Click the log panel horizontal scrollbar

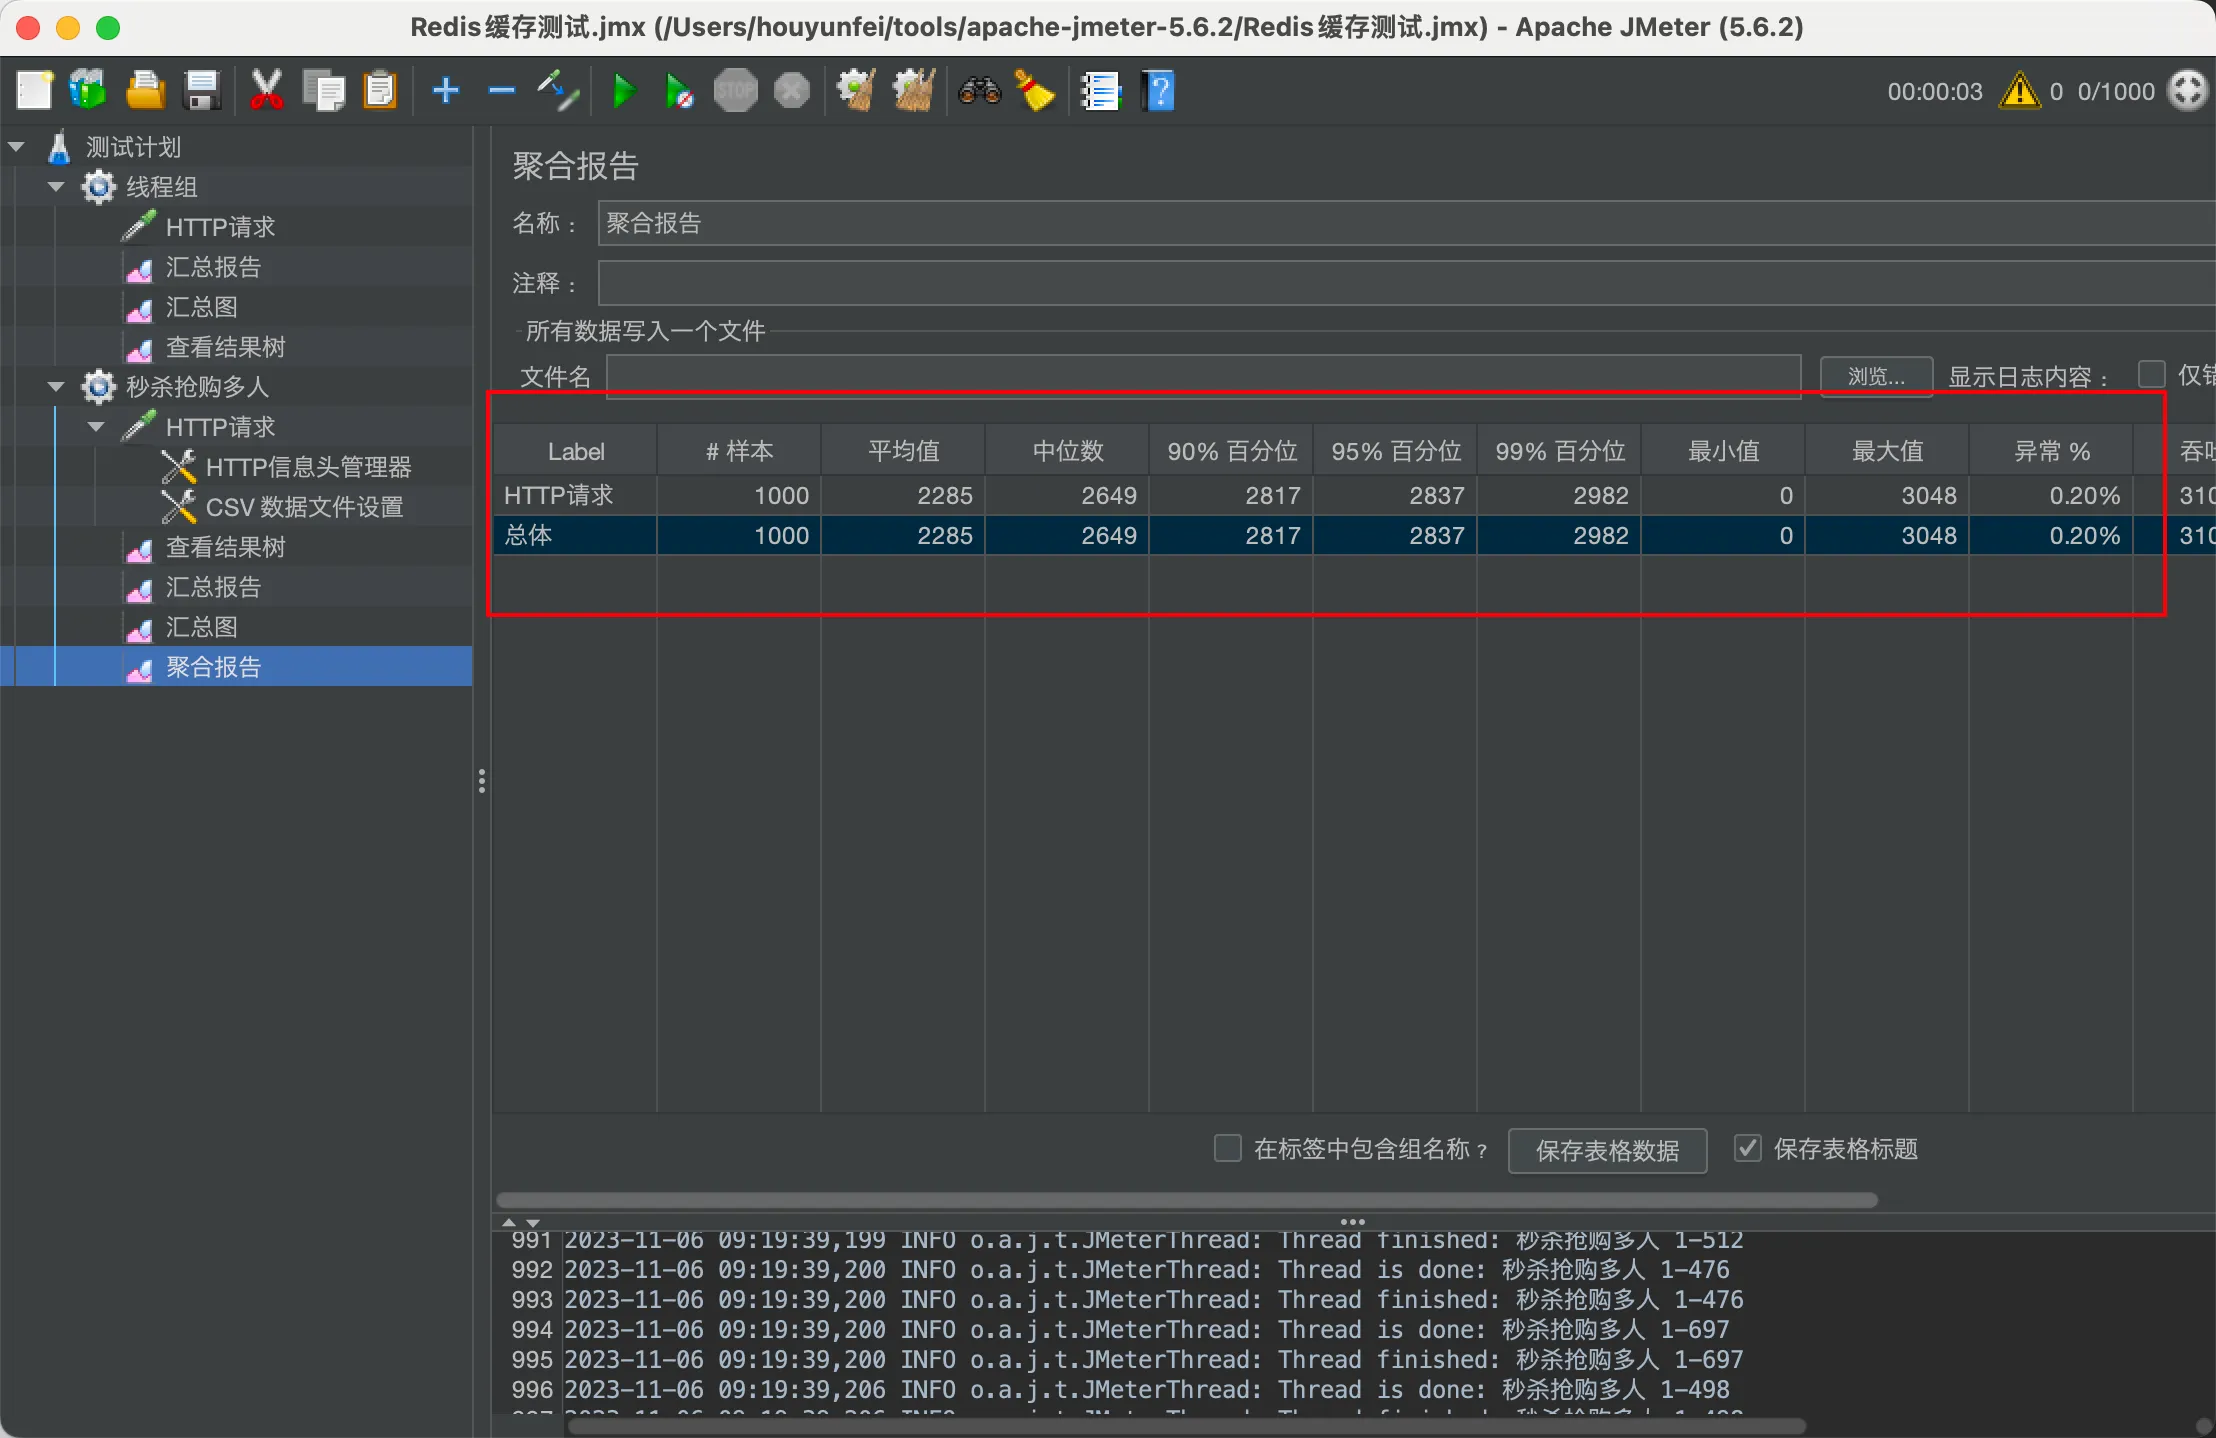click(1186, 1426)
